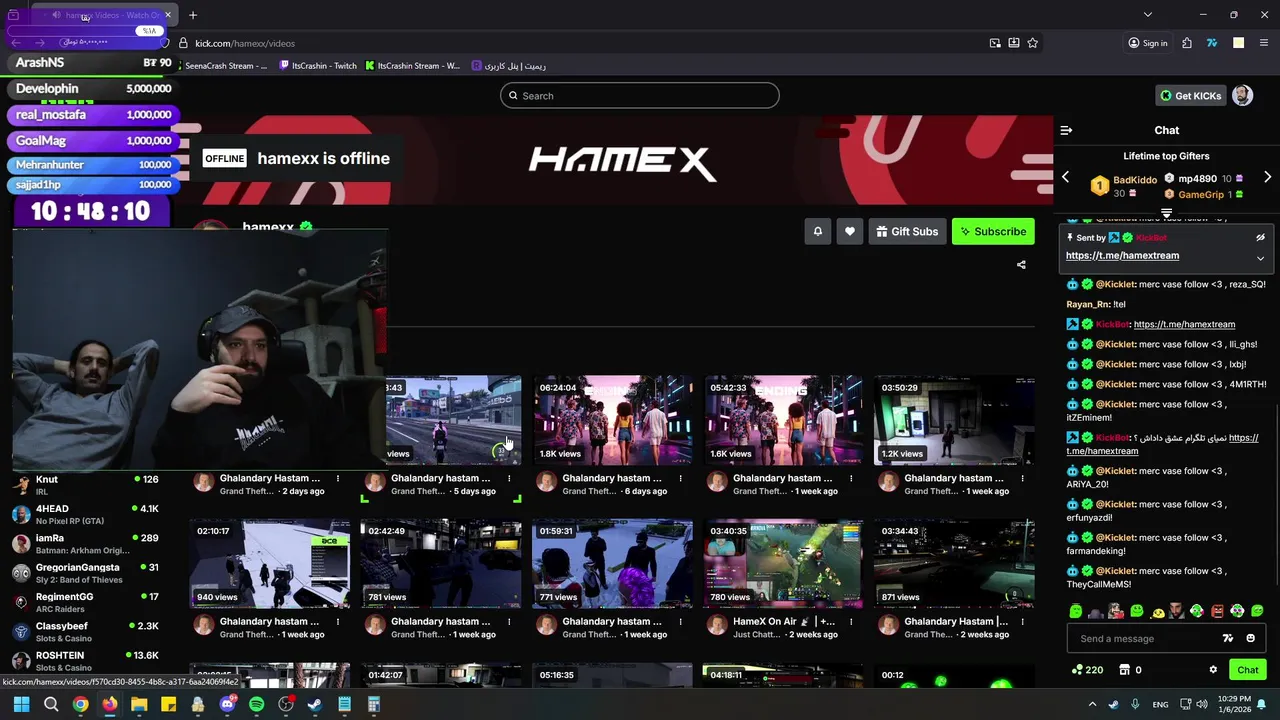Bookmark this page with the star icon
Viewport: 1280px width, 720px height.
coord(1032,43)
